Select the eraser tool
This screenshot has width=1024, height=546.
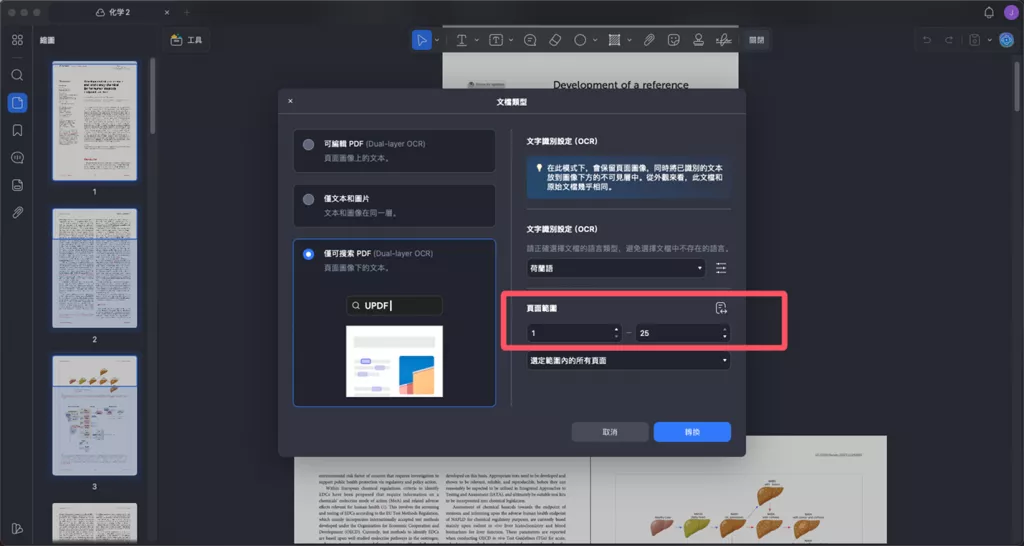555,40
